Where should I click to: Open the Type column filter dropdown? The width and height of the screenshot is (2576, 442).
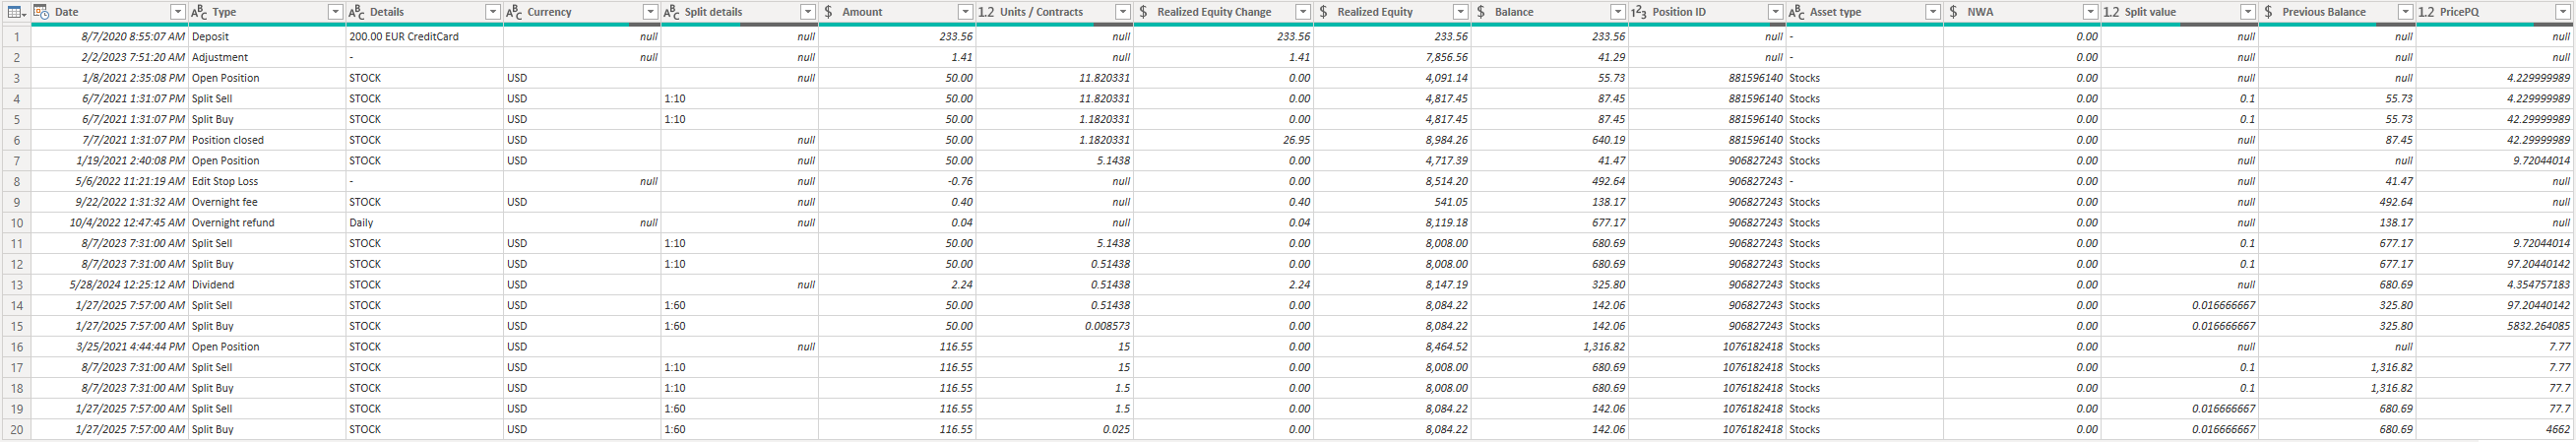[335, 12]
